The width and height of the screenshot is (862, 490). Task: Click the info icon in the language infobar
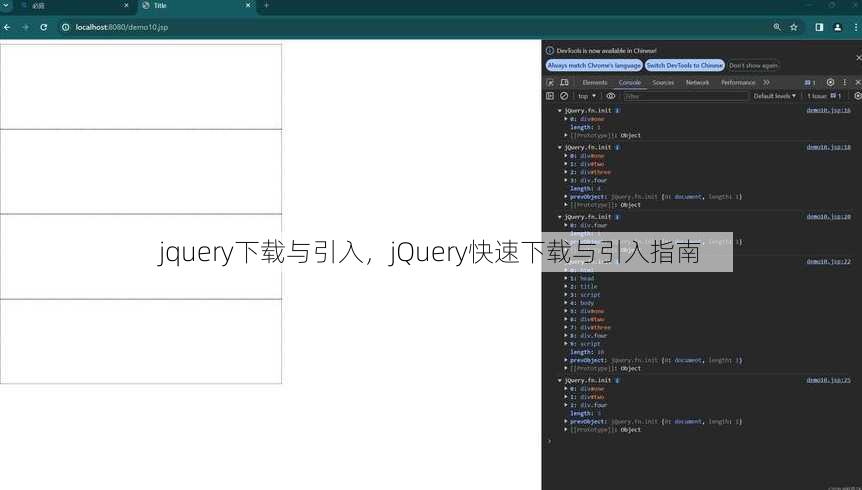[550, 51]
